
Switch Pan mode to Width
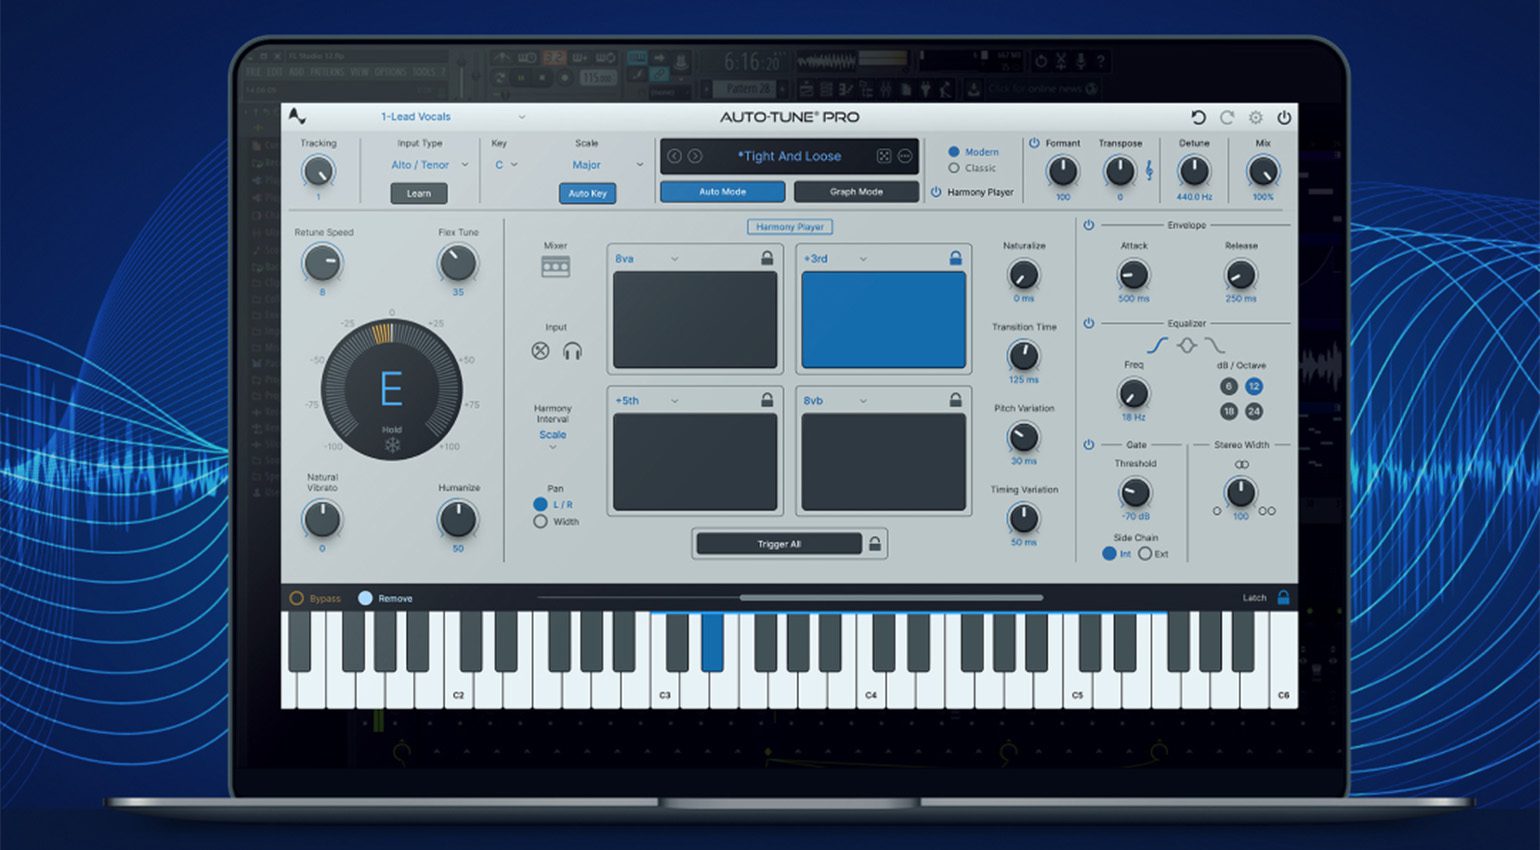[x=539, y=521]
